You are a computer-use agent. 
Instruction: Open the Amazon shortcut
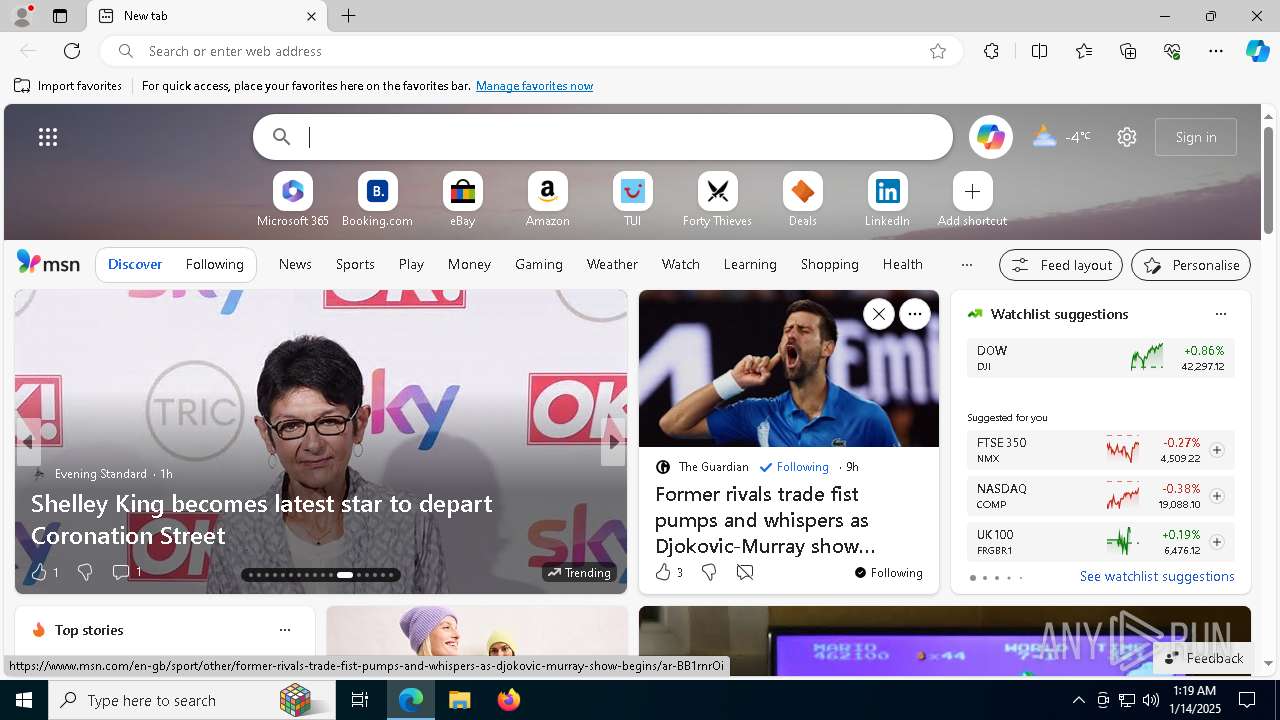point(547,200)
